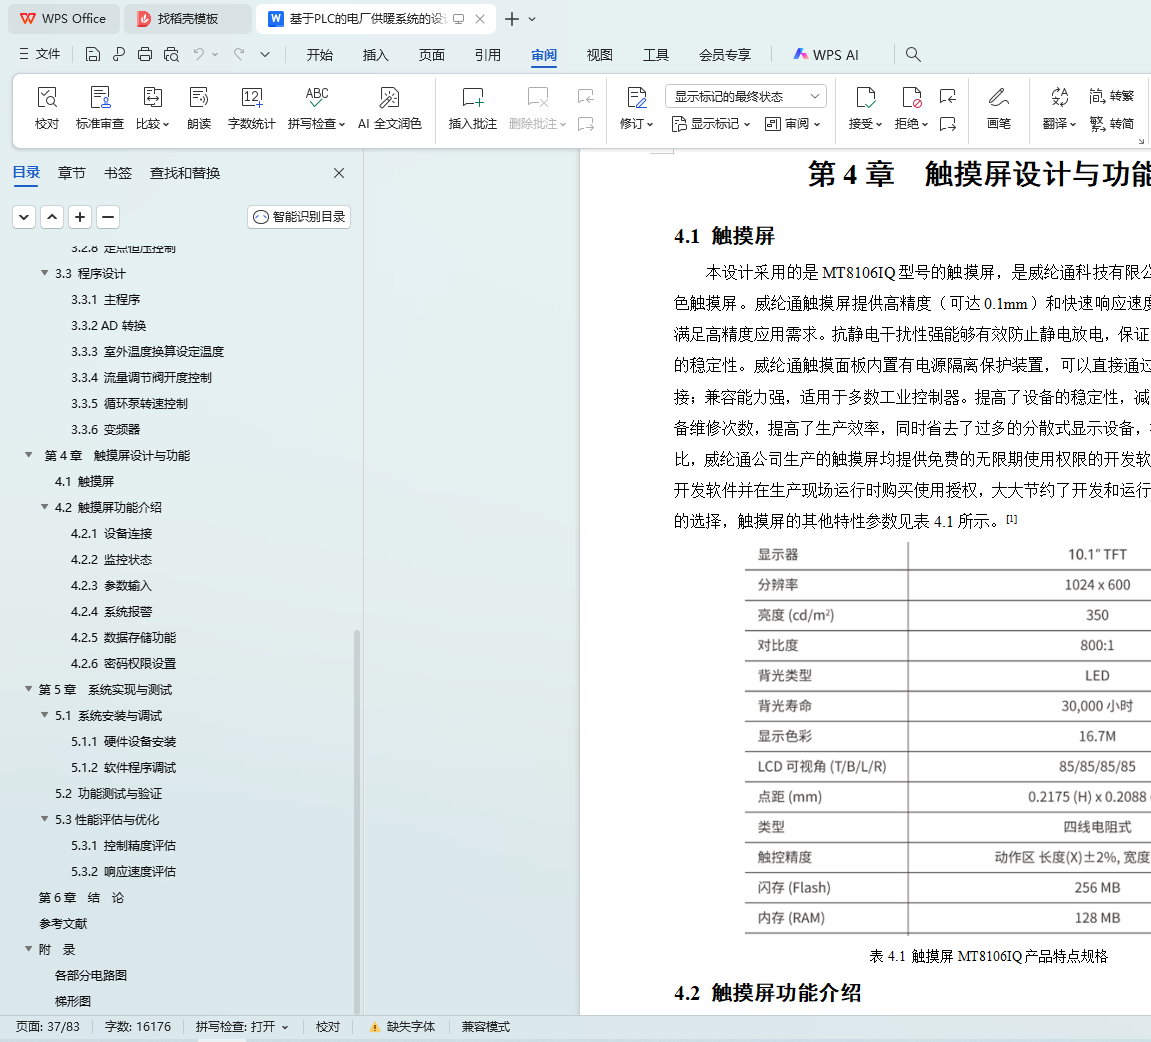Open the 开始 ribbon tab

tap(319, 54)
